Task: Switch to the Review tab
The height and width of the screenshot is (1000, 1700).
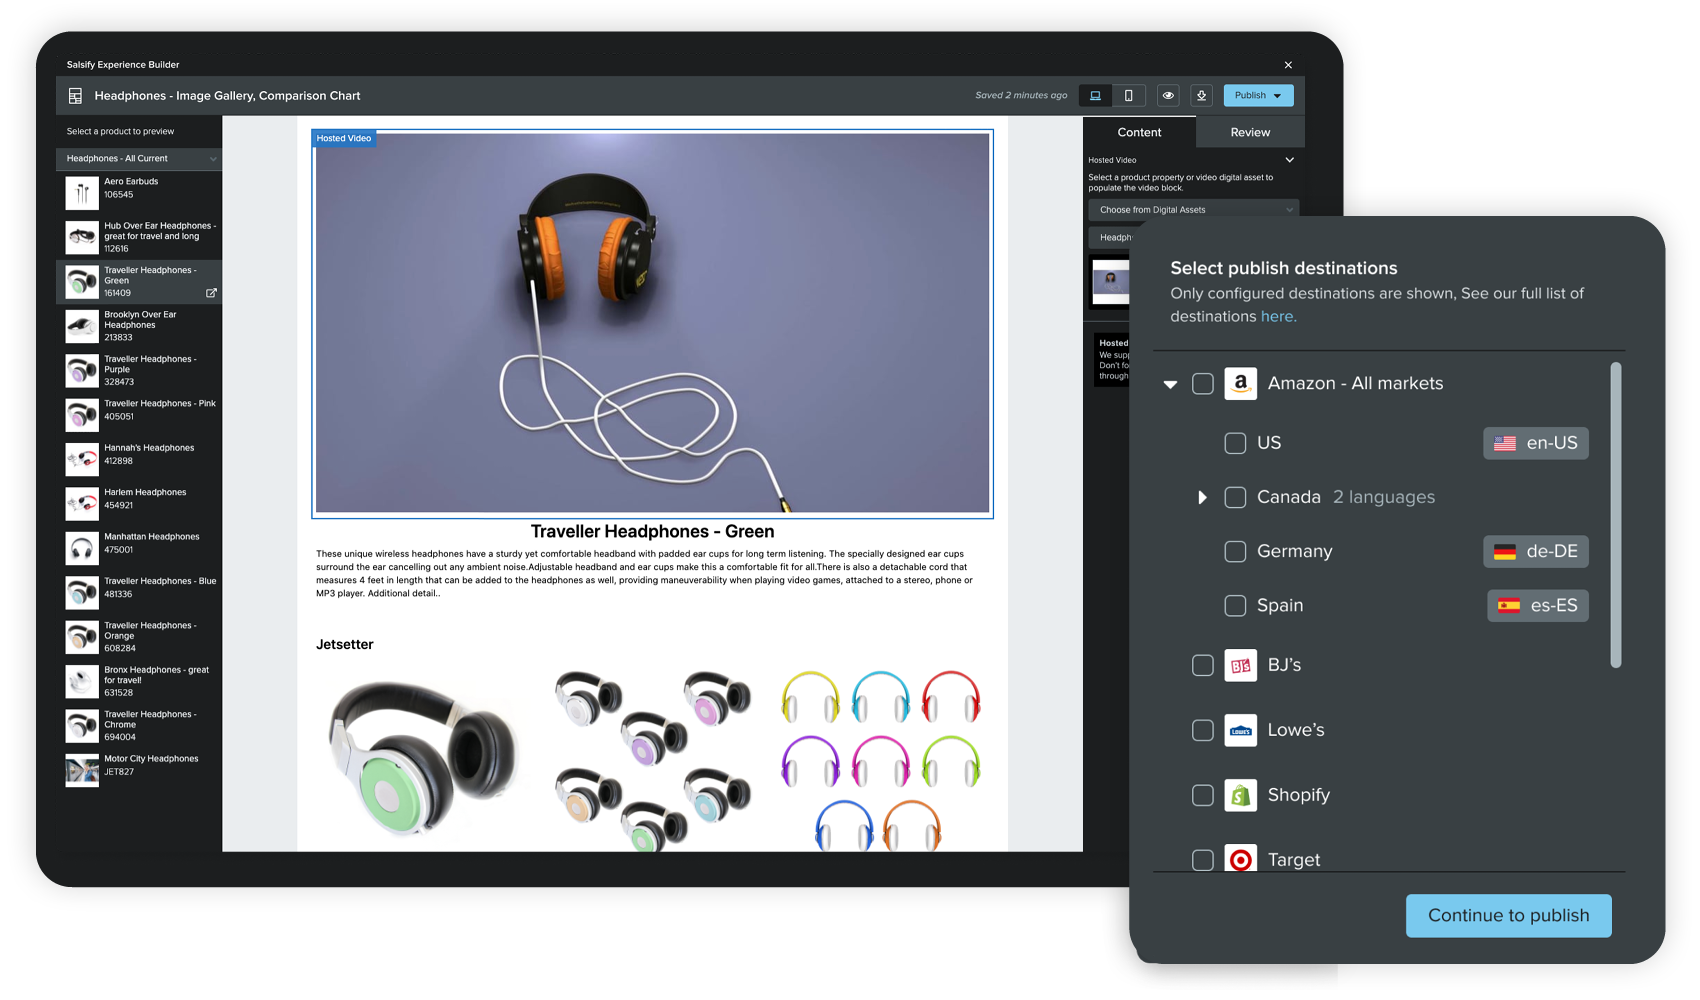Action: point(1249,132)
